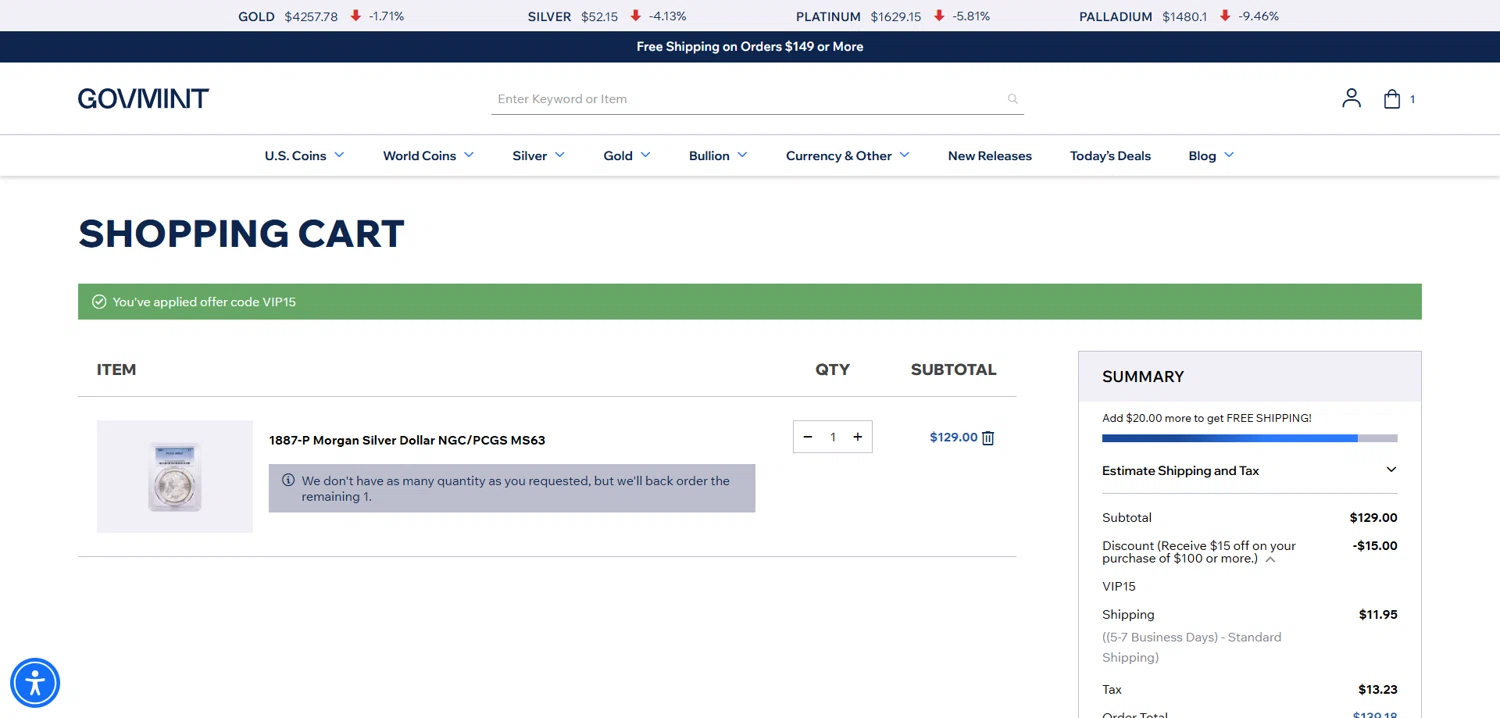Expand Estimate Shipping and Tax section
1500x718 pixels.
tap(1249, 470)
